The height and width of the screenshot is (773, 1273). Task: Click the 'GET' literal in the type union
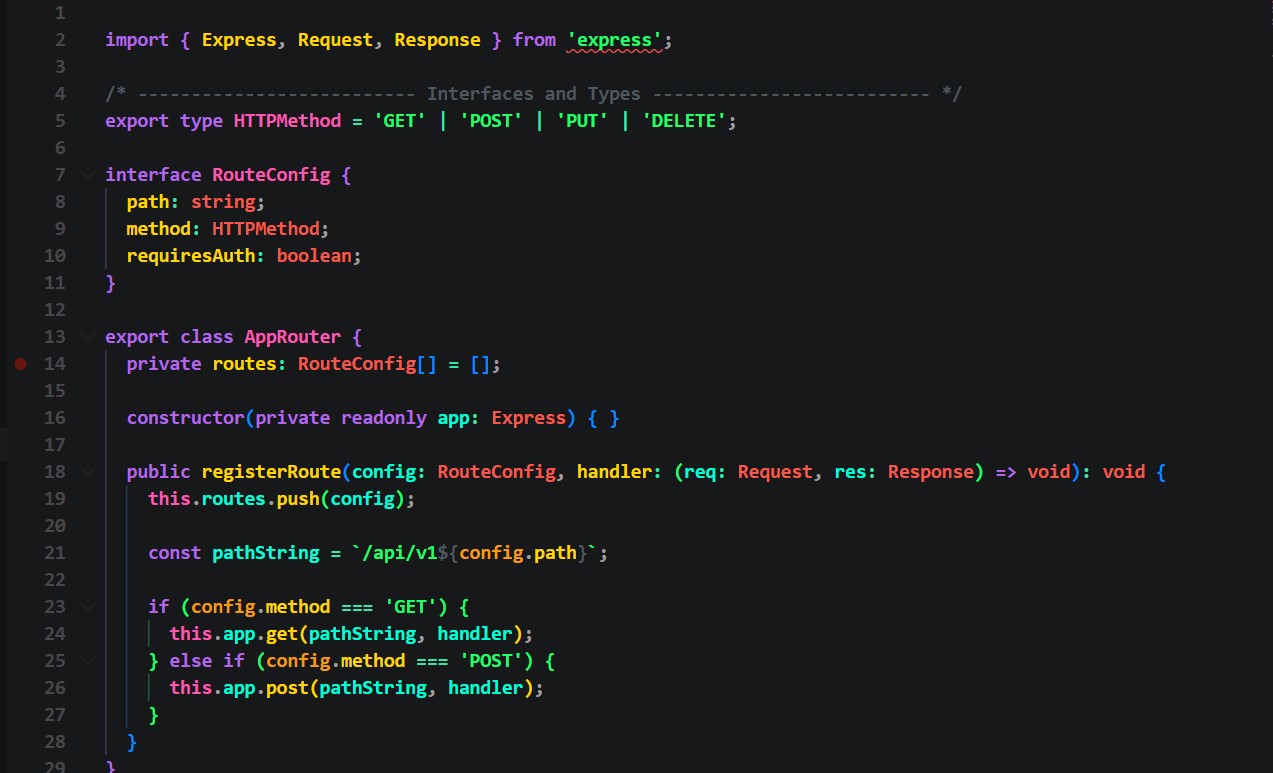[x=399, y=121]
